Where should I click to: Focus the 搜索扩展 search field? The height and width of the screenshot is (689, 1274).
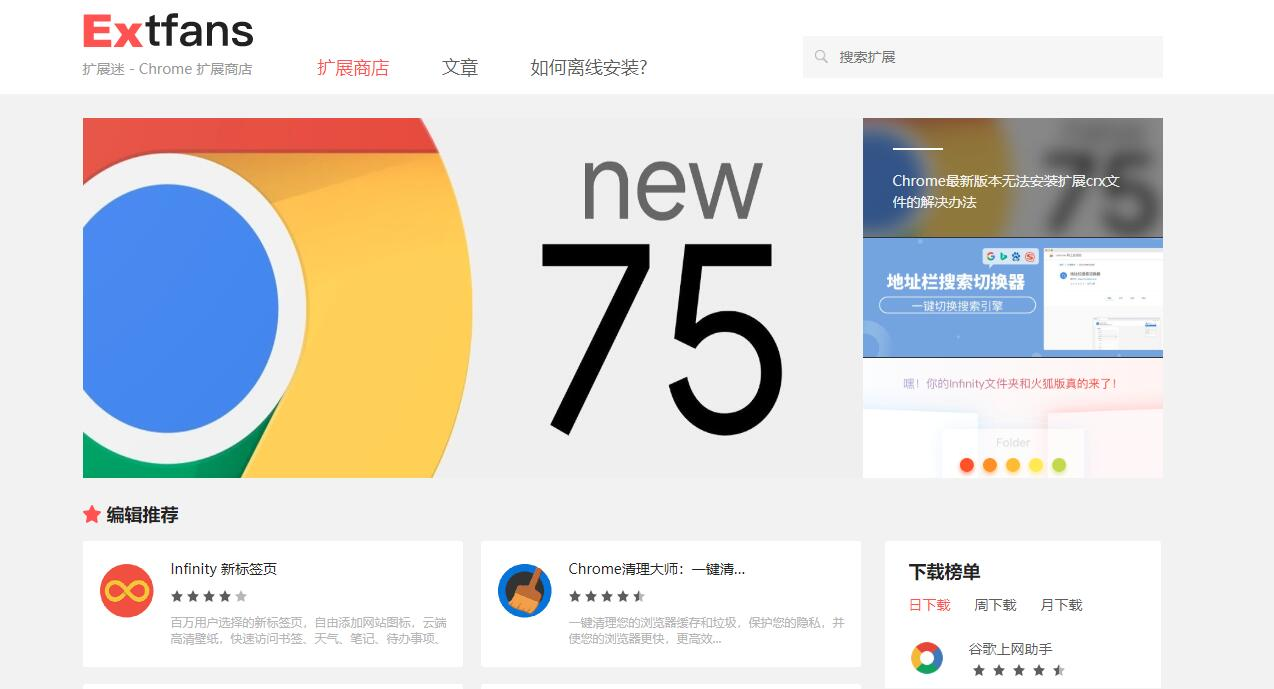(983, 57)
